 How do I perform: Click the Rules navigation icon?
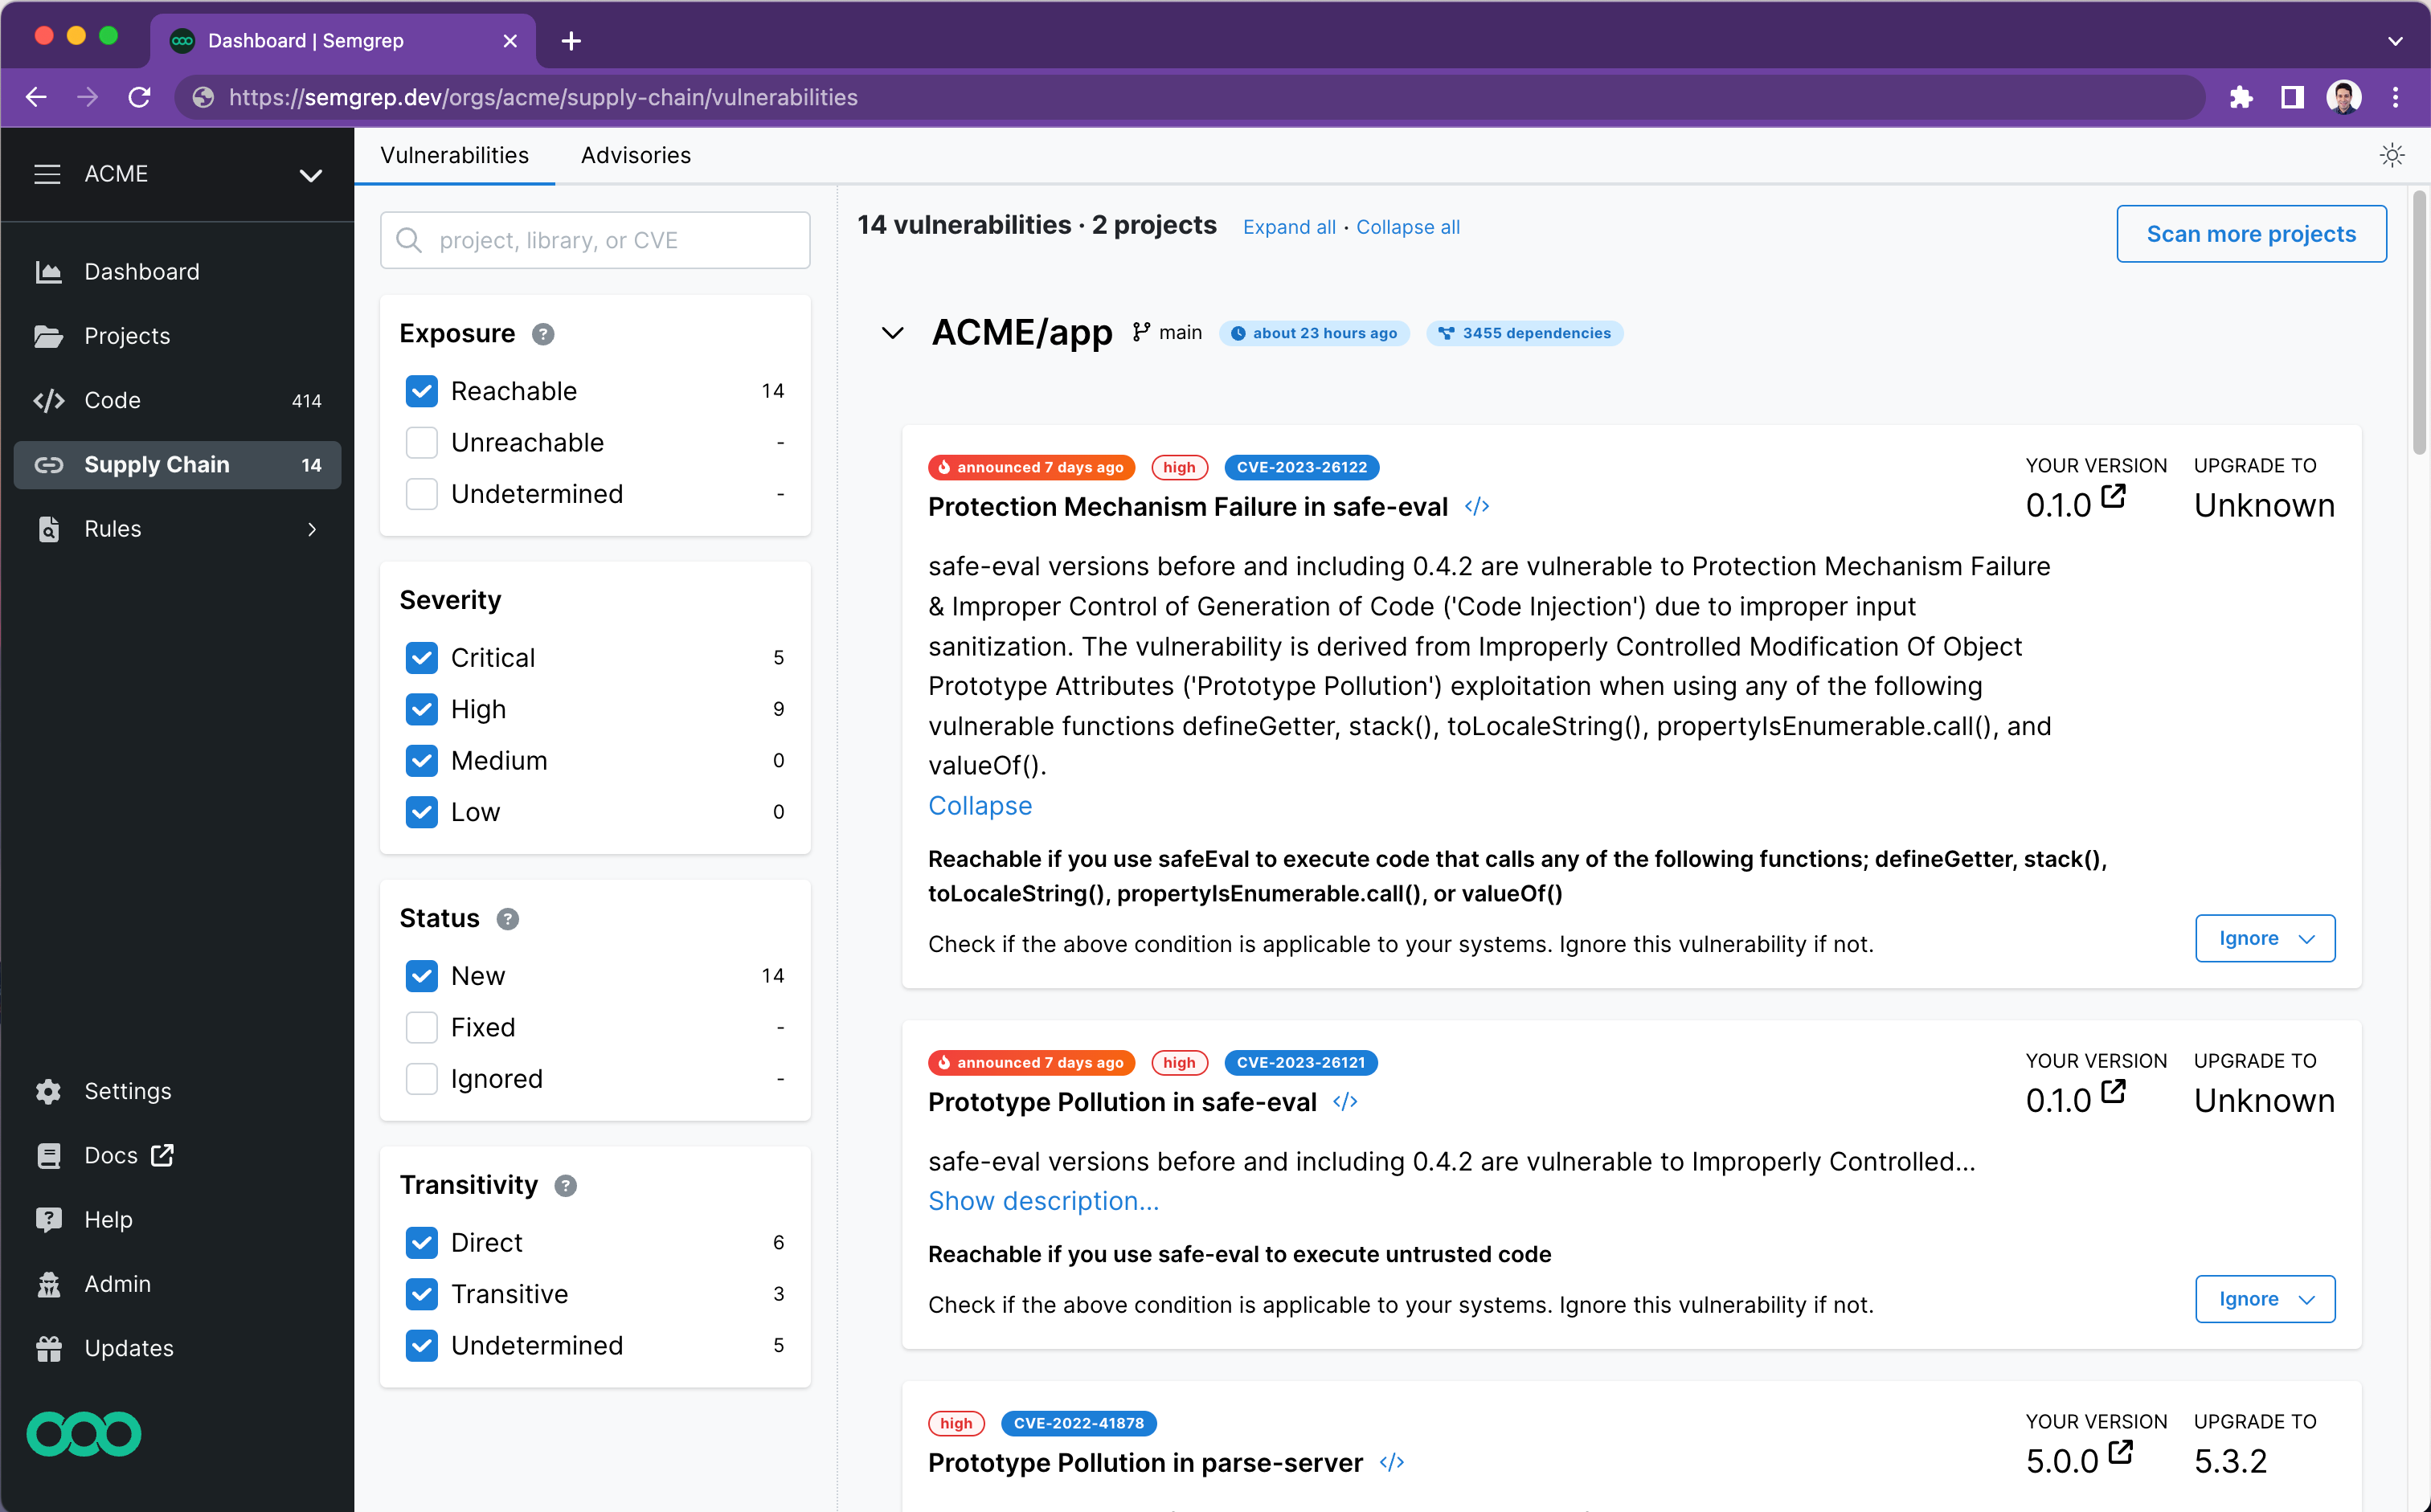51,528
